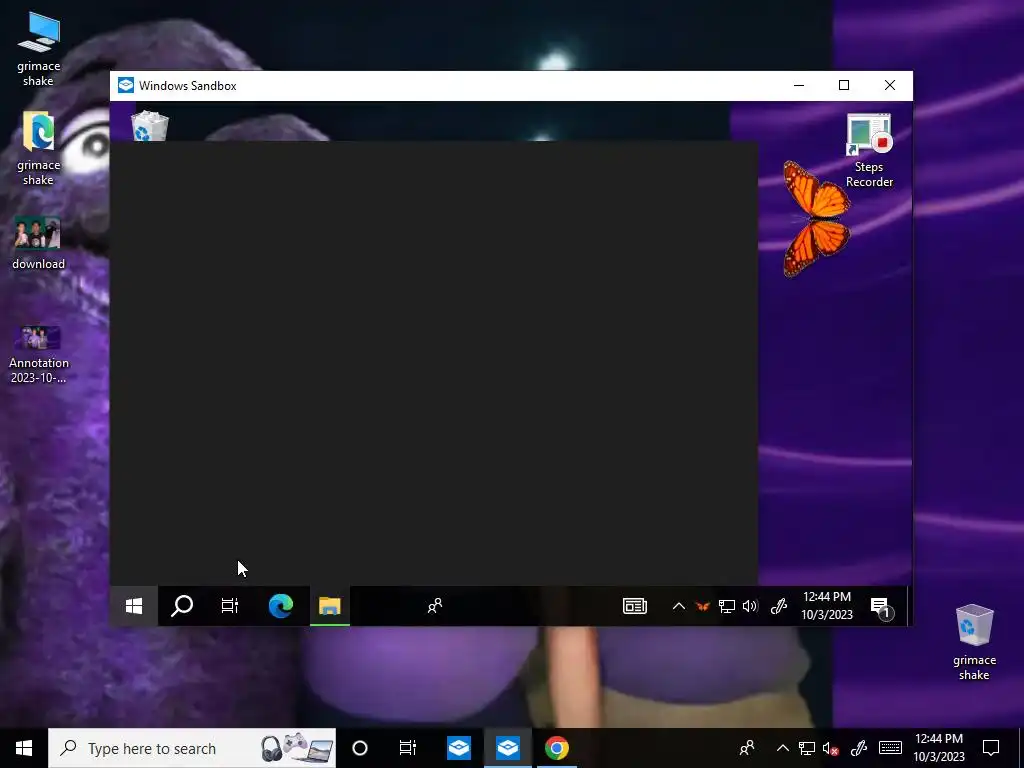Image resolution: width=1024 pixels, height=768 pixels.
Task: Open Task View in the Sandbox taskbar
Action: (x=229, y=606)
